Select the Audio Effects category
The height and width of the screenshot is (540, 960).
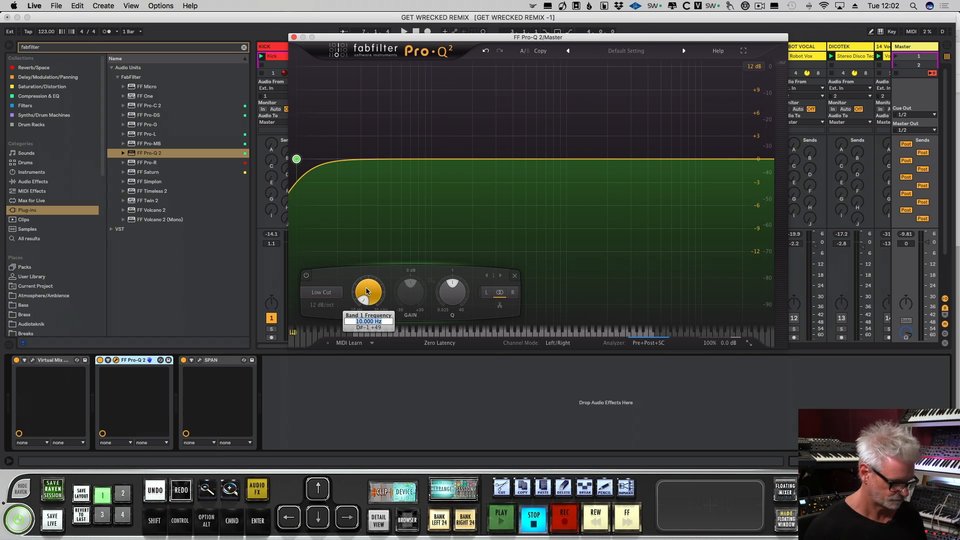tap(33, 182)
